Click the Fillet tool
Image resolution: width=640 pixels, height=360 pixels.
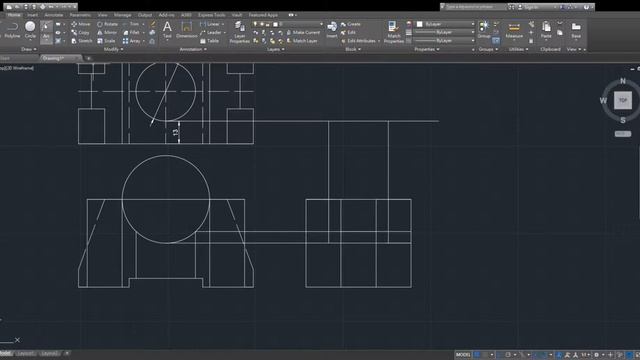click(131, 33)
